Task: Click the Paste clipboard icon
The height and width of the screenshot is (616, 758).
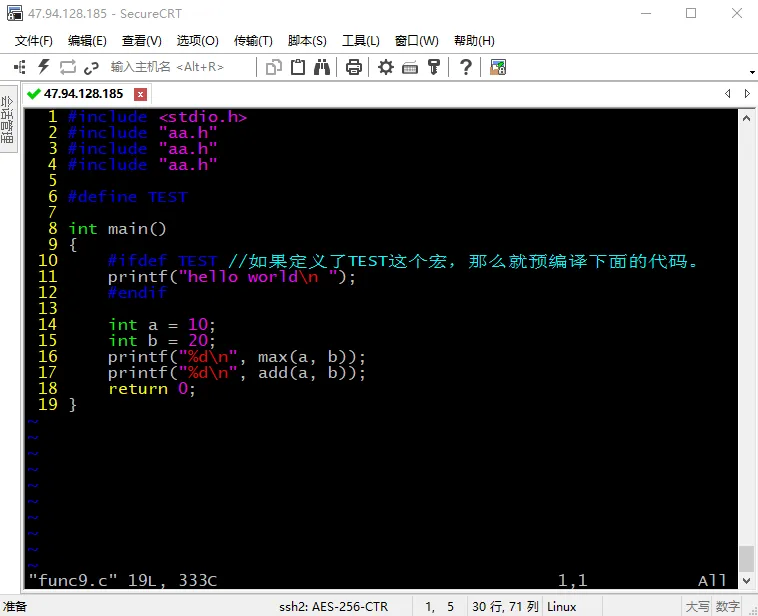Action: 298,67
